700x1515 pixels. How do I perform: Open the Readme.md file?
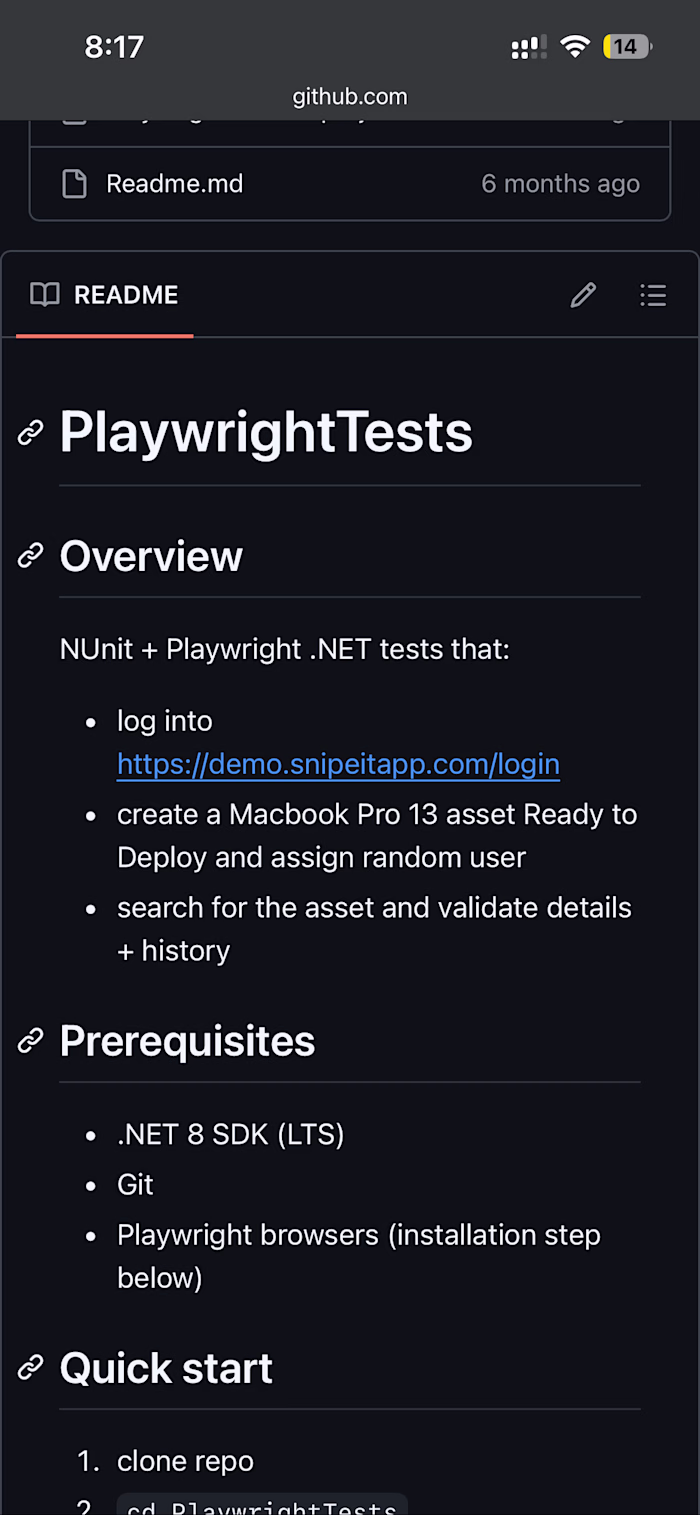(174, 183)
